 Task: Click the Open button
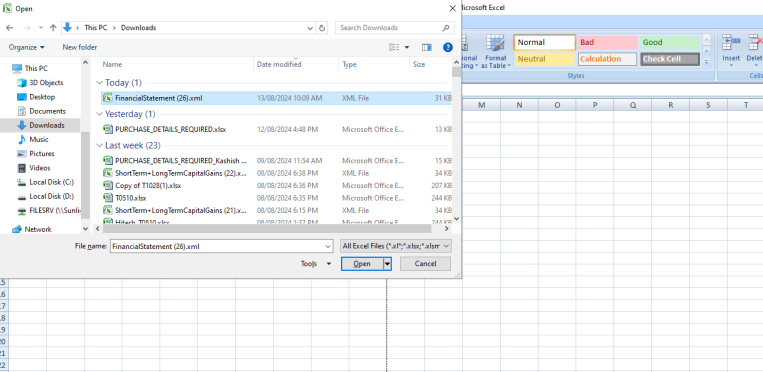point(362,263)
